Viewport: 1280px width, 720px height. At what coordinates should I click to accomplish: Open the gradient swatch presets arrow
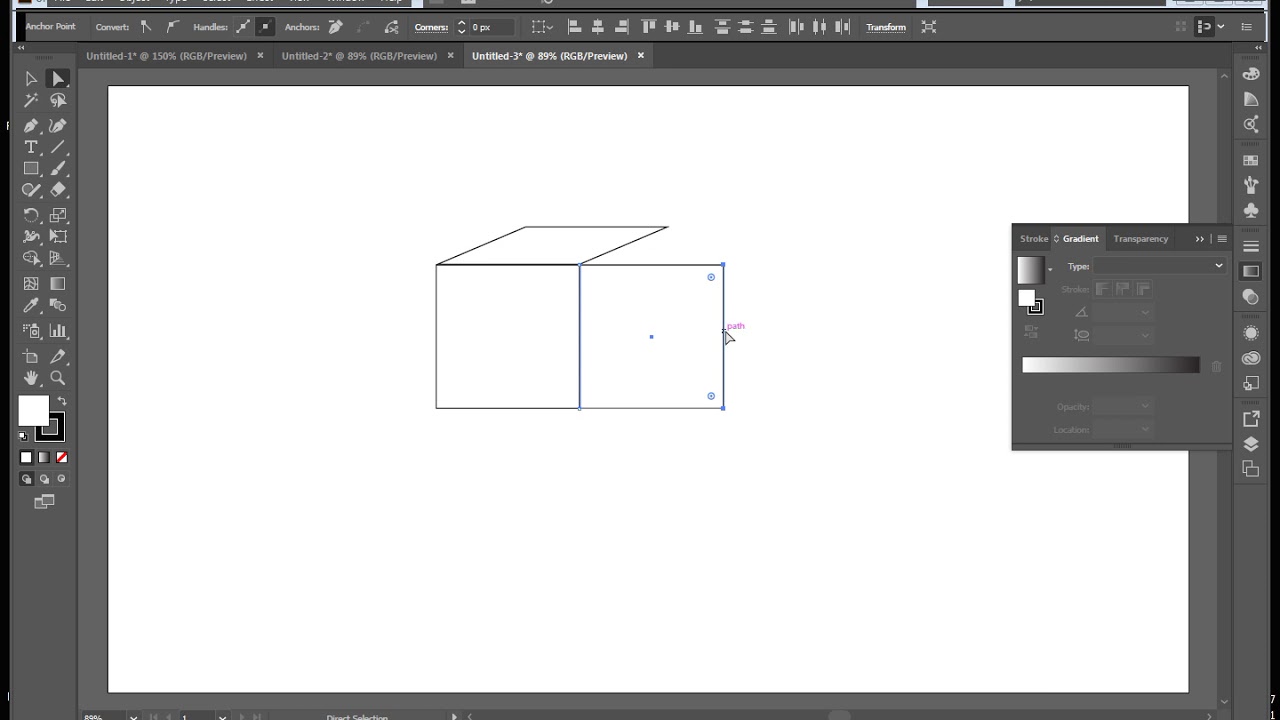[1049, 270]
